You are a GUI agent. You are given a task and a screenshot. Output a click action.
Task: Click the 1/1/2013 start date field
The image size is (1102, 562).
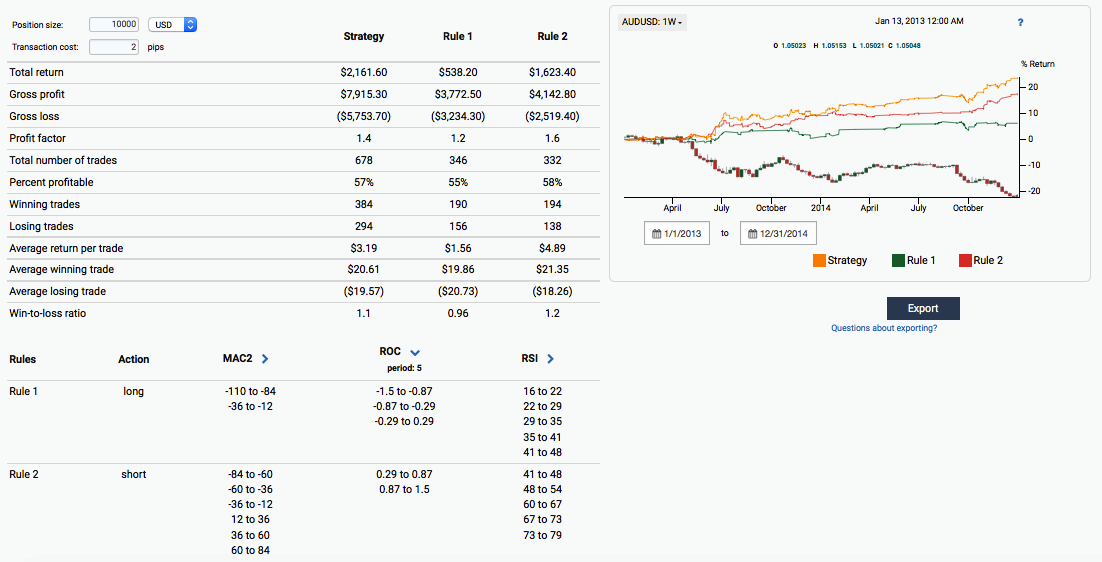pyautogui.click(x=676, y=234)
